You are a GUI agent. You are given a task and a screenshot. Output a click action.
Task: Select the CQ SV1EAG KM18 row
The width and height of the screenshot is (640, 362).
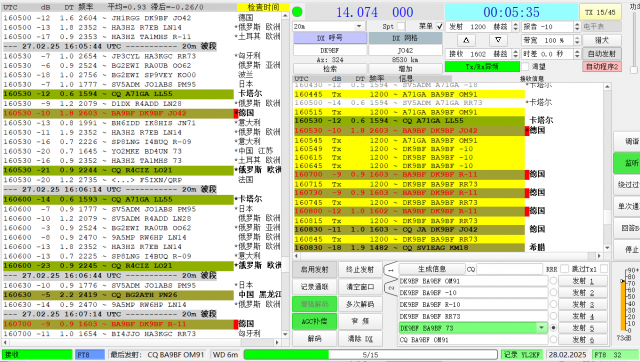pyautogui.click(x=409, y=247)
